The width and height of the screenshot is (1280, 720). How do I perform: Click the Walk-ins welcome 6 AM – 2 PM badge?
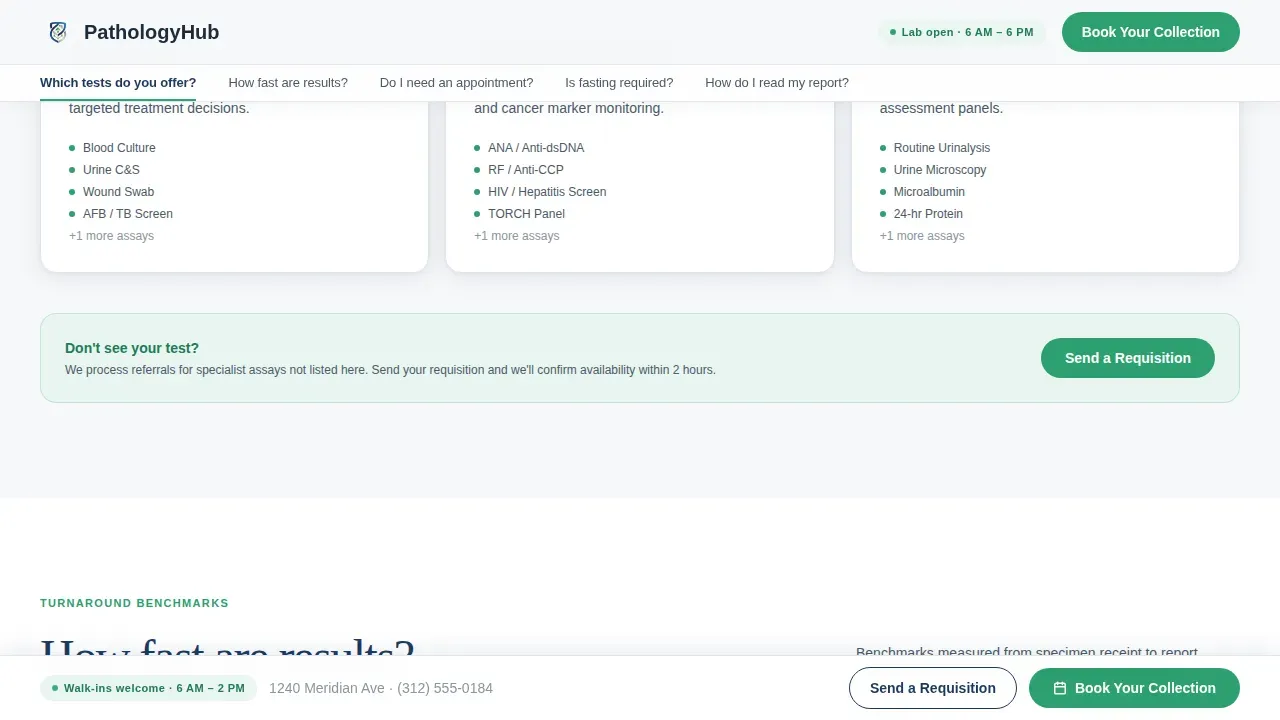coord(148,688)
